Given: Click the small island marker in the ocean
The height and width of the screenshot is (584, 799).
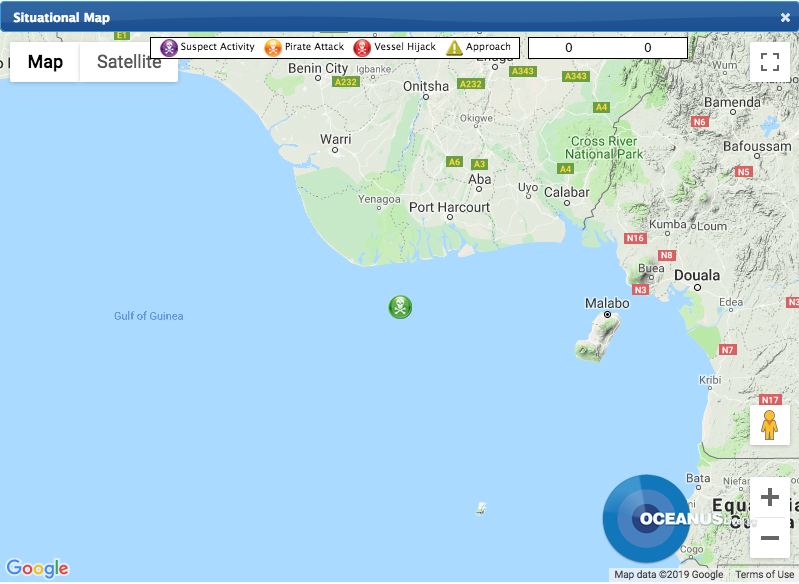Looking at the screenshot, I should 482,509.
